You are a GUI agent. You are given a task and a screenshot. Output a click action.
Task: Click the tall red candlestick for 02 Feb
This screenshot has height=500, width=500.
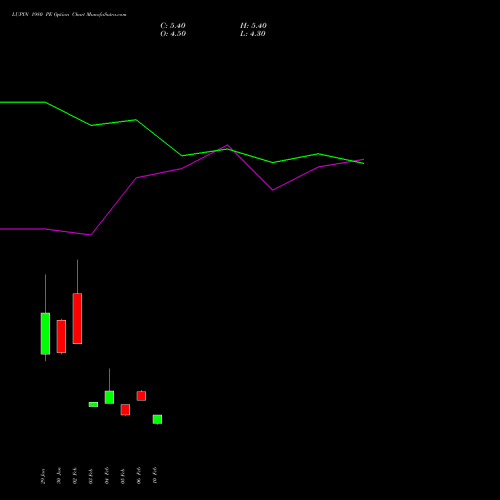coord(77,318)
